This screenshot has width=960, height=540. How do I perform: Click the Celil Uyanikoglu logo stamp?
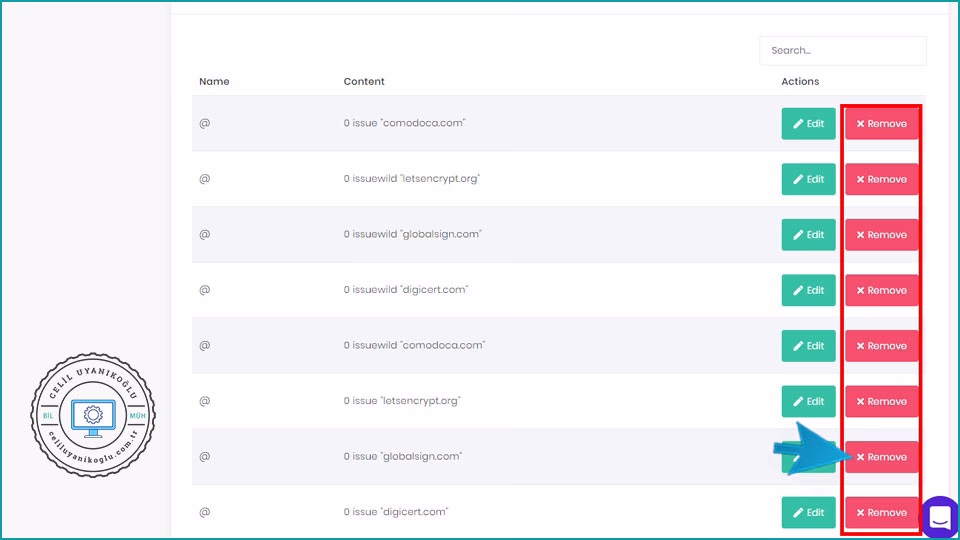coord(94,415)
